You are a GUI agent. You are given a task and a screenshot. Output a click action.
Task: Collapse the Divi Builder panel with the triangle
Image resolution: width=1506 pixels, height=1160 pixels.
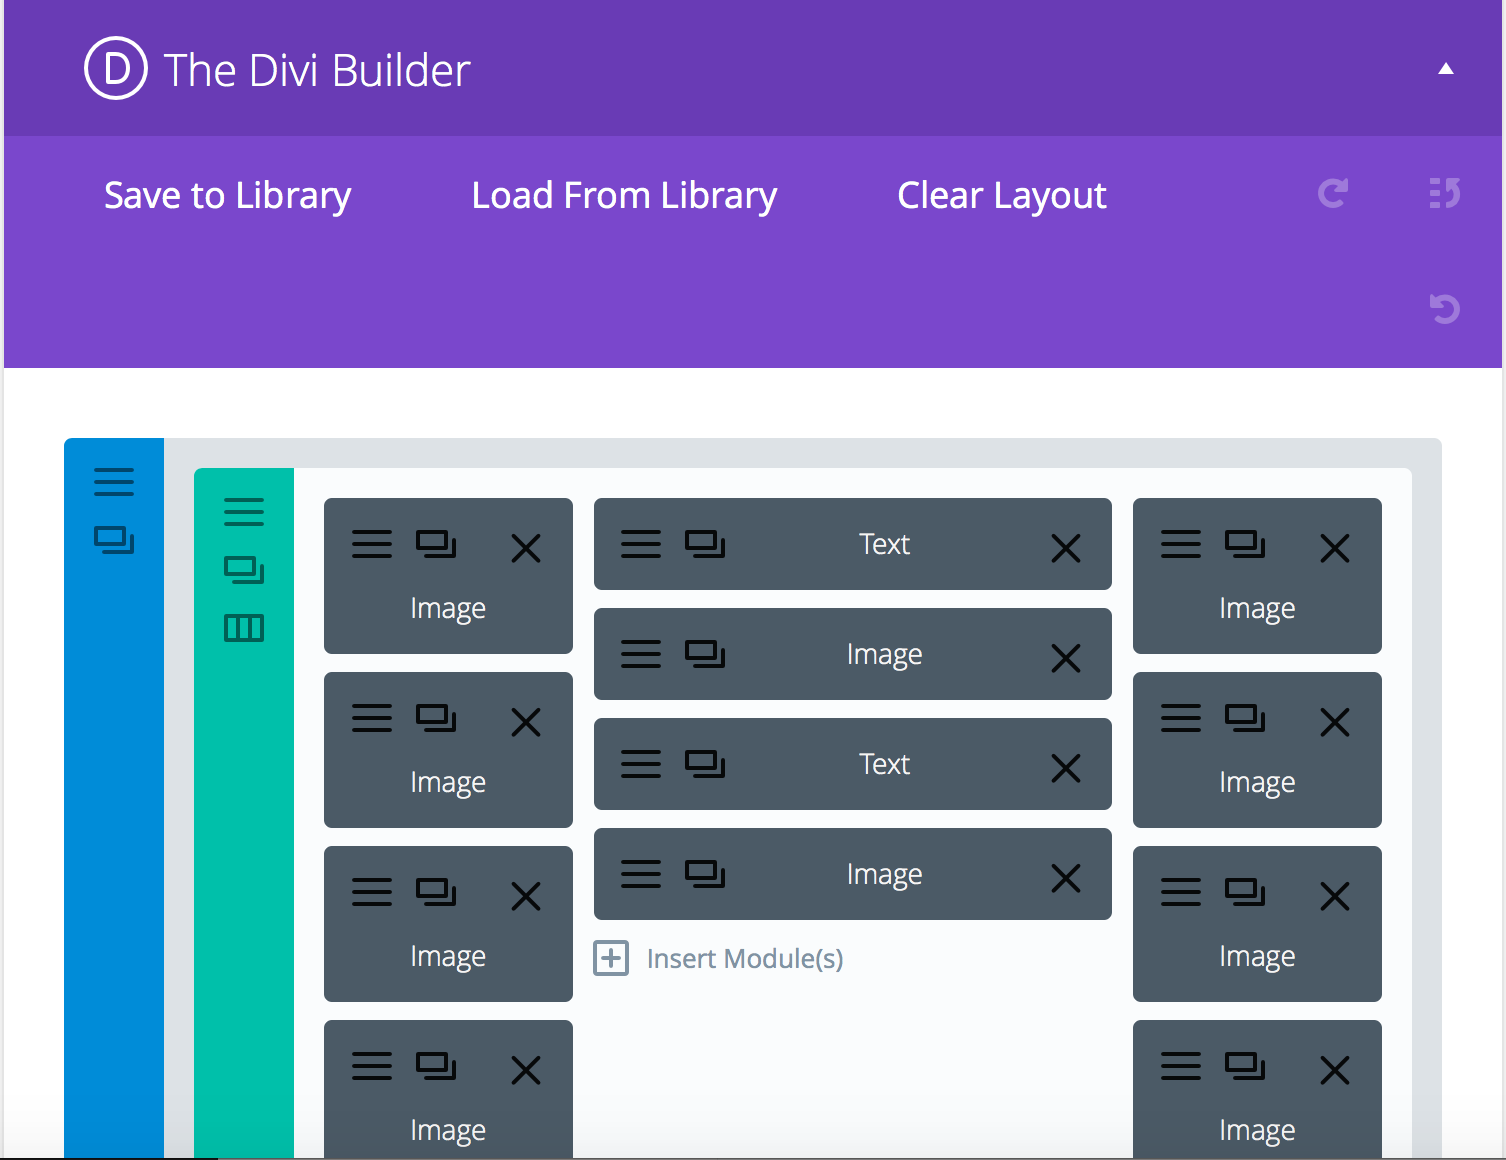[1445, 68]
